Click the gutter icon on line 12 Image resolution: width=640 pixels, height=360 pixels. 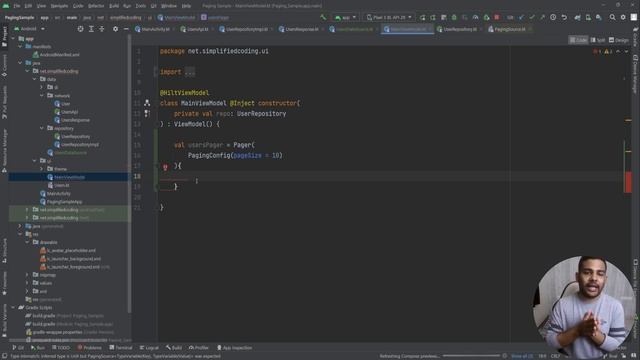pyautogui.click(x=147, y=113)
